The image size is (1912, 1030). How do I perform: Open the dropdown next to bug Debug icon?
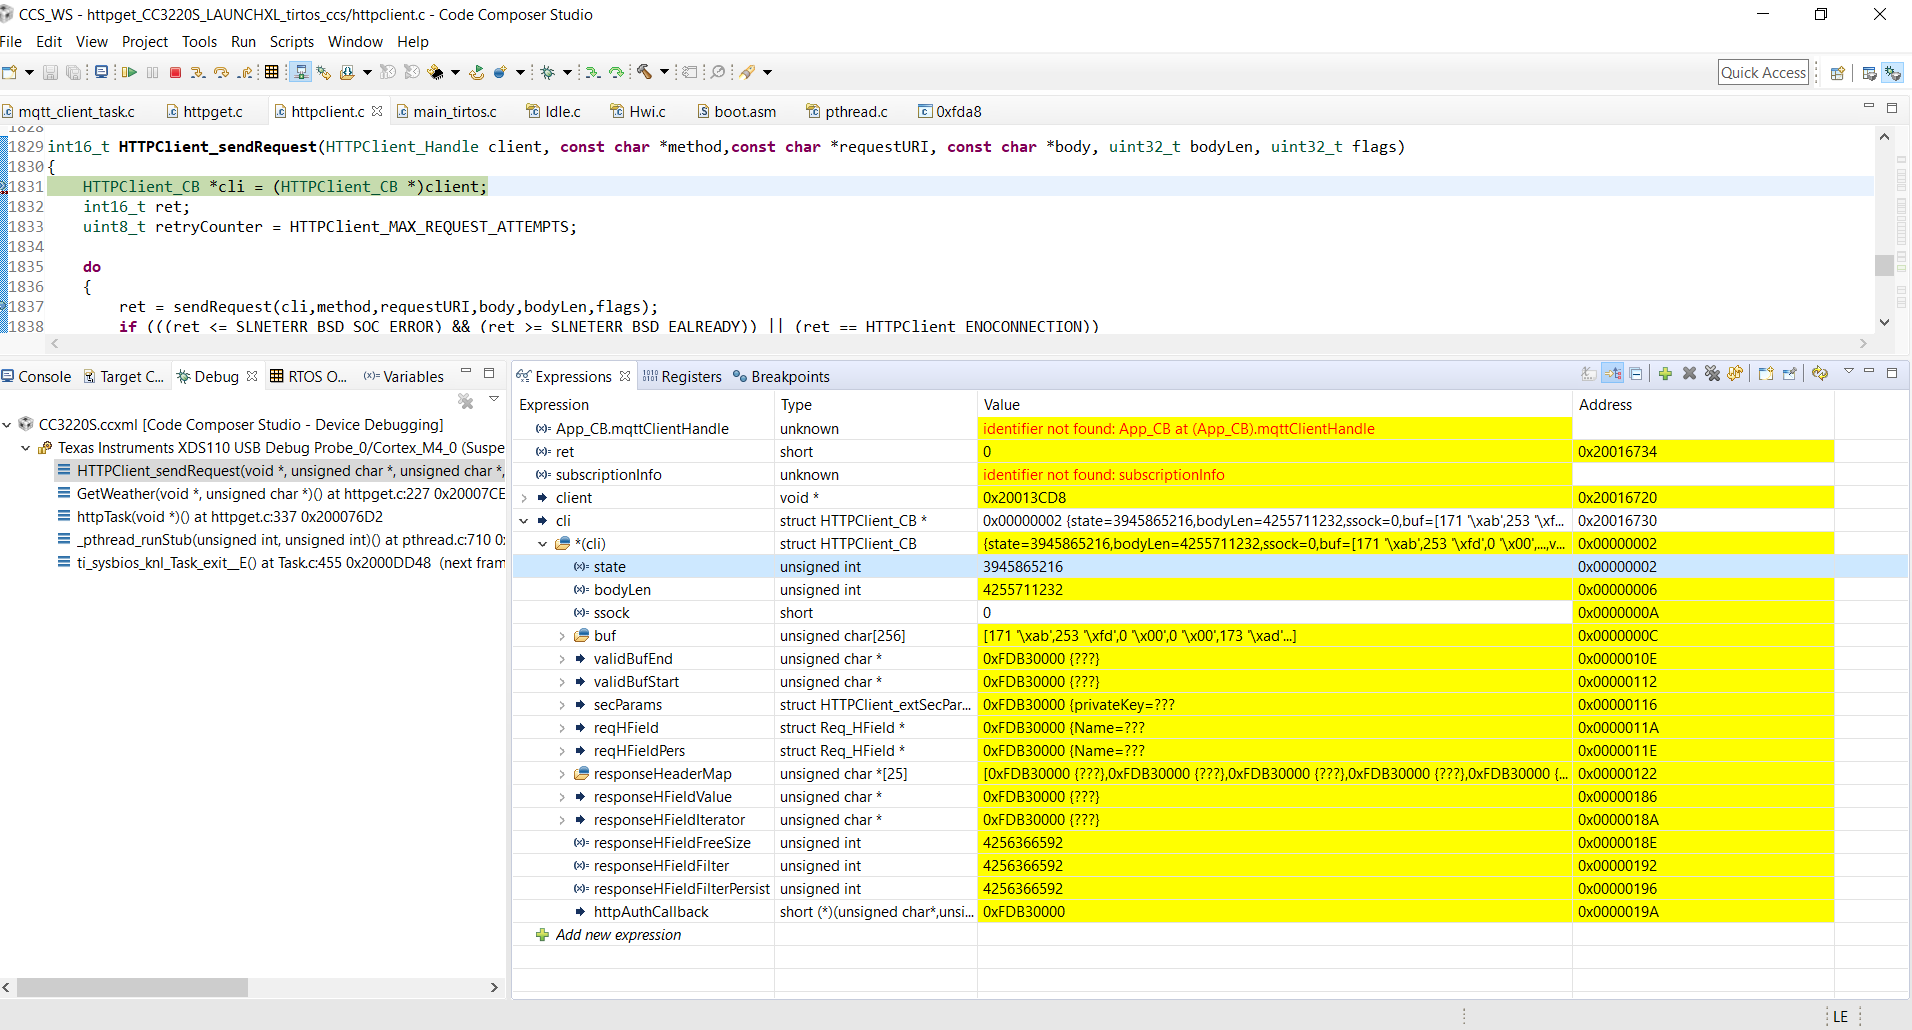pos(567,72)
